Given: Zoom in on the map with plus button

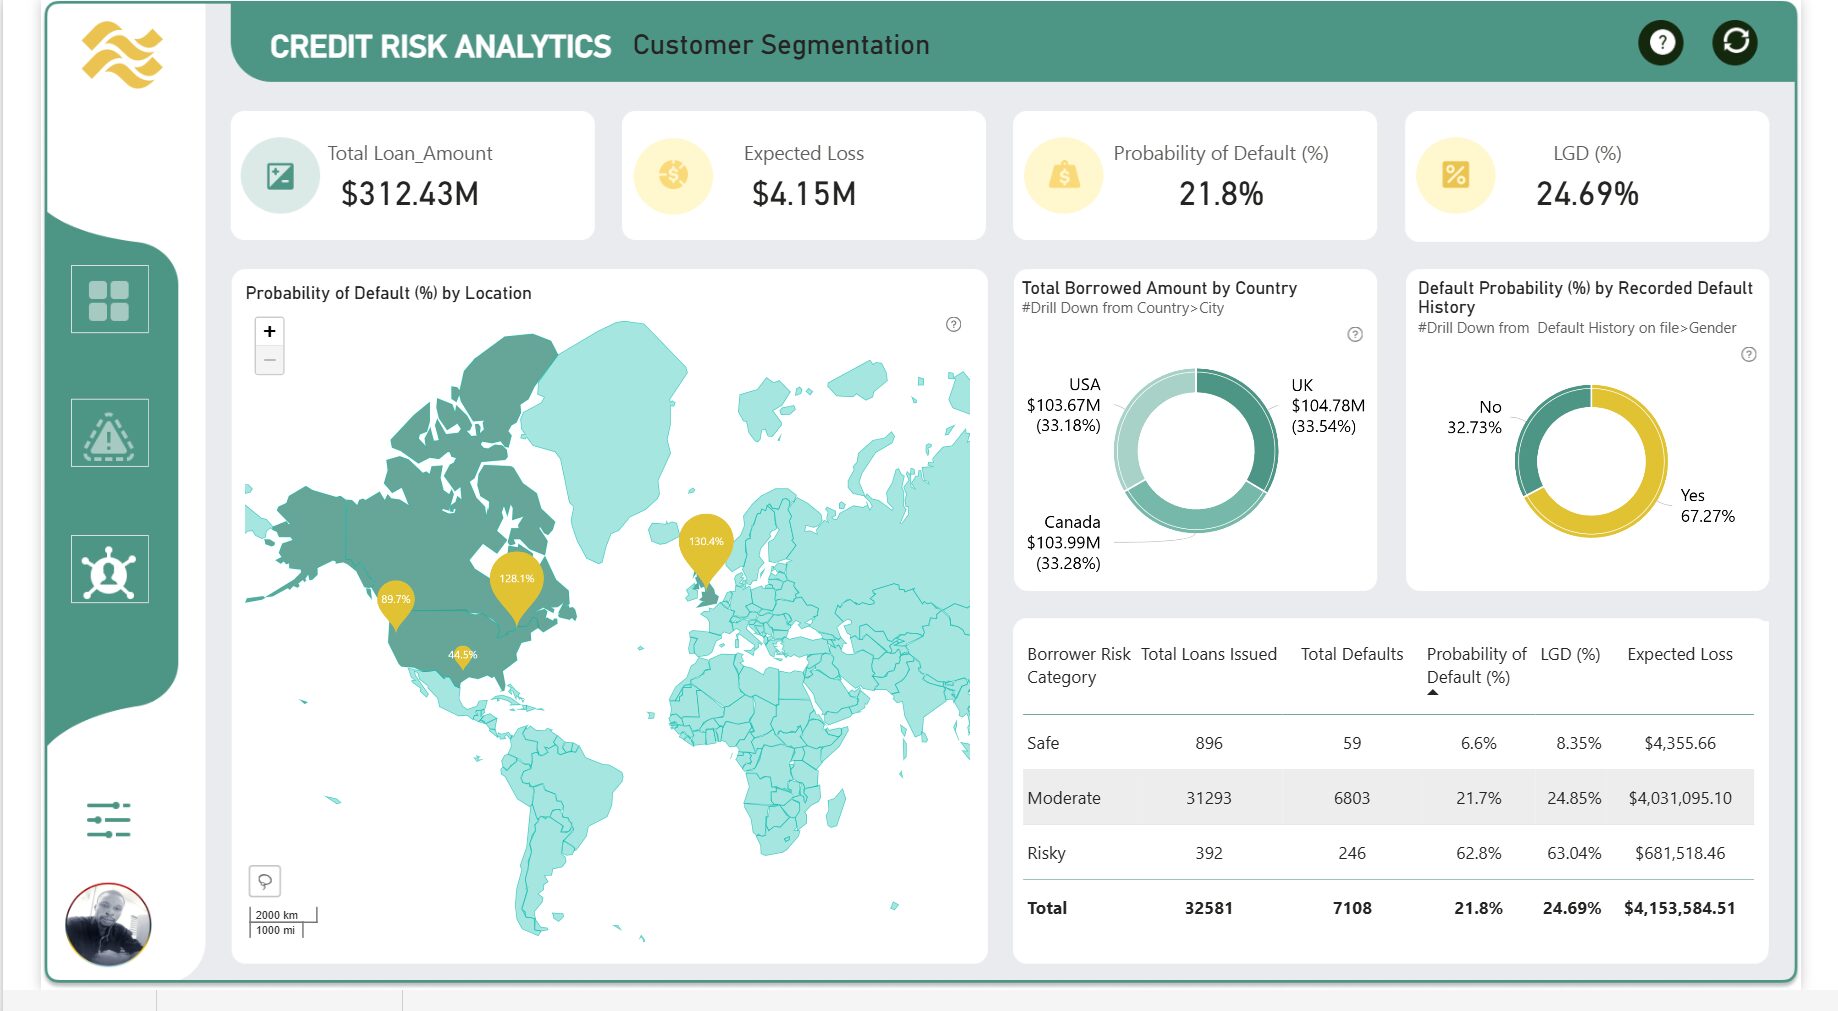Looking at the screenshot, I should click(x=269, y=332).
